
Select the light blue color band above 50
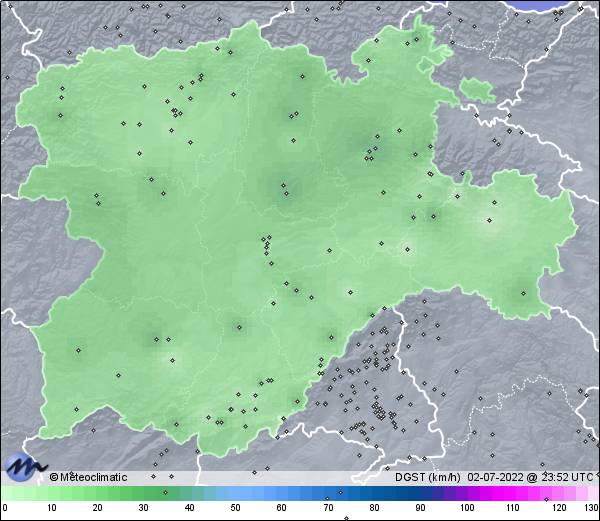[x=235, y=493]
